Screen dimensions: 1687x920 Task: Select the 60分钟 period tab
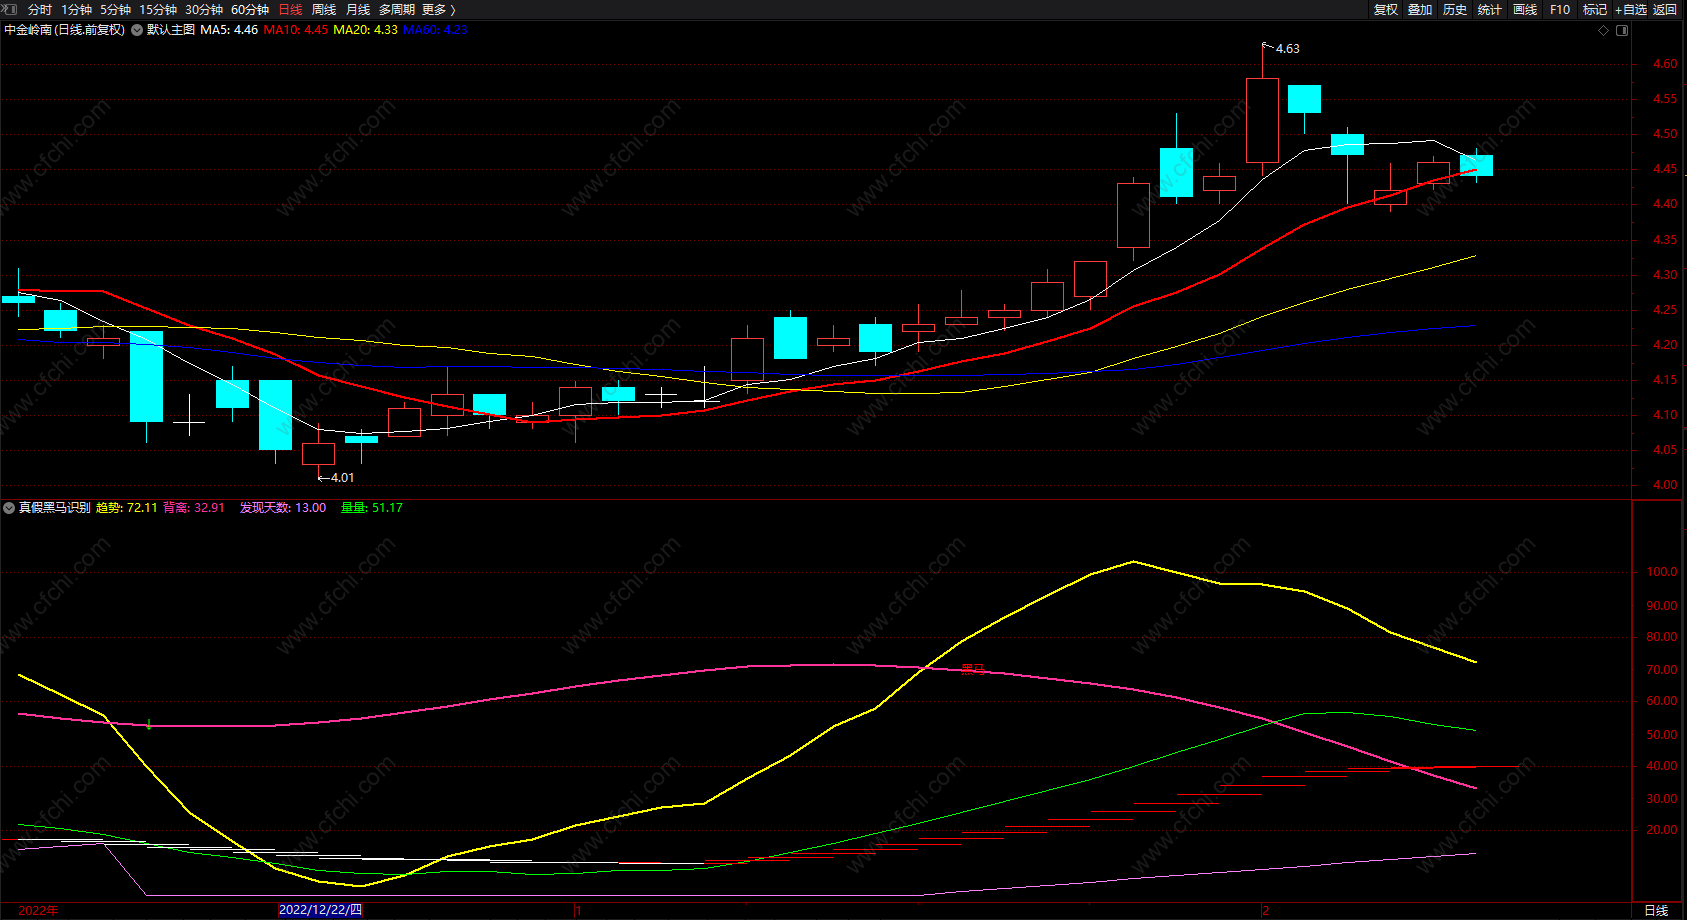point(250,10)
